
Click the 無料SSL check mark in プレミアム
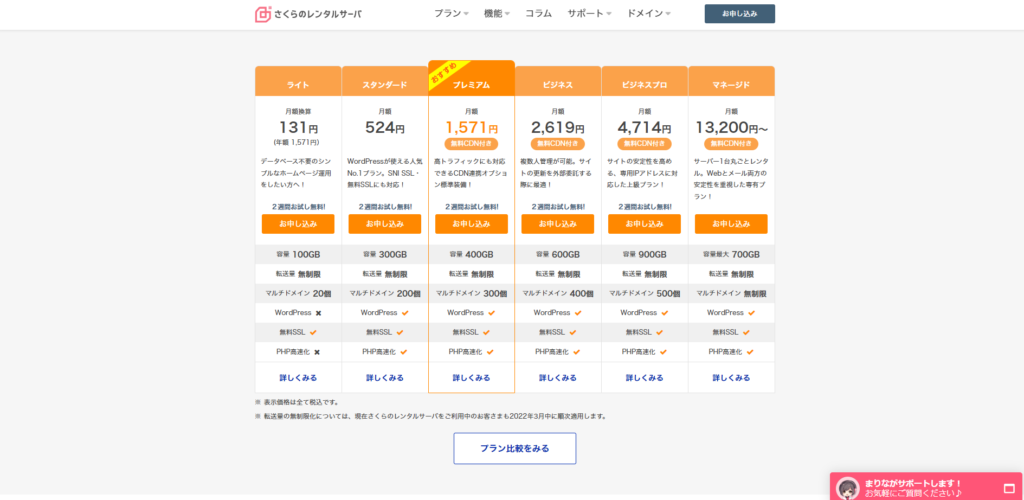[x=487, y=332]
